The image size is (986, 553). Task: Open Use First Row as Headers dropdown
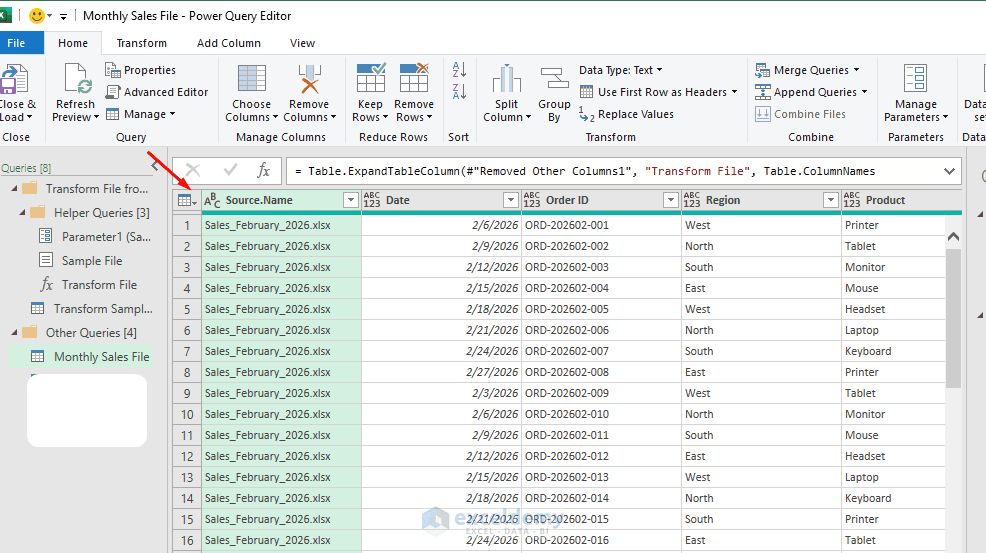[734, 92]
